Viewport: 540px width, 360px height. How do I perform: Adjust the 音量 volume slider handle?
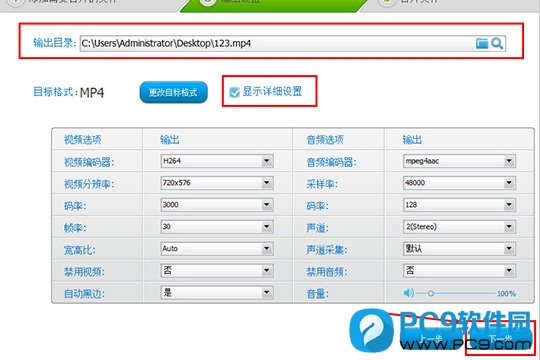click(x=431, y=294)
